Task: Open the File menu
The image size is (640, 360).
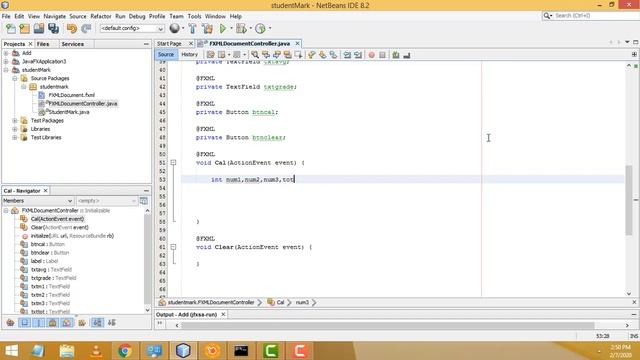Action: 6,16
